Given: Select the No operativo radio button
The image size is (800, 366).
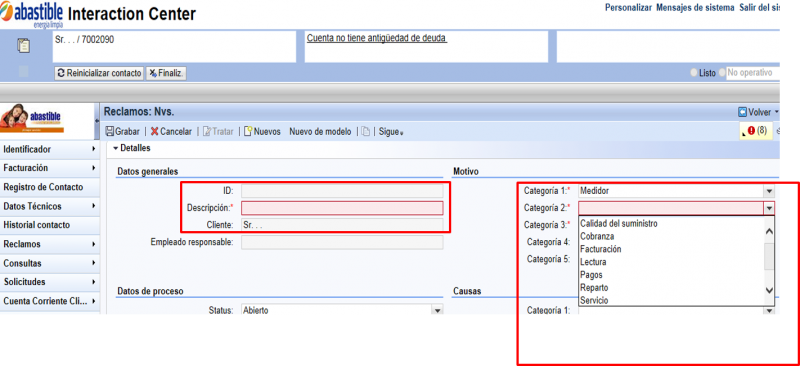Looking at the screenshot, I should (x=722, y=73).
